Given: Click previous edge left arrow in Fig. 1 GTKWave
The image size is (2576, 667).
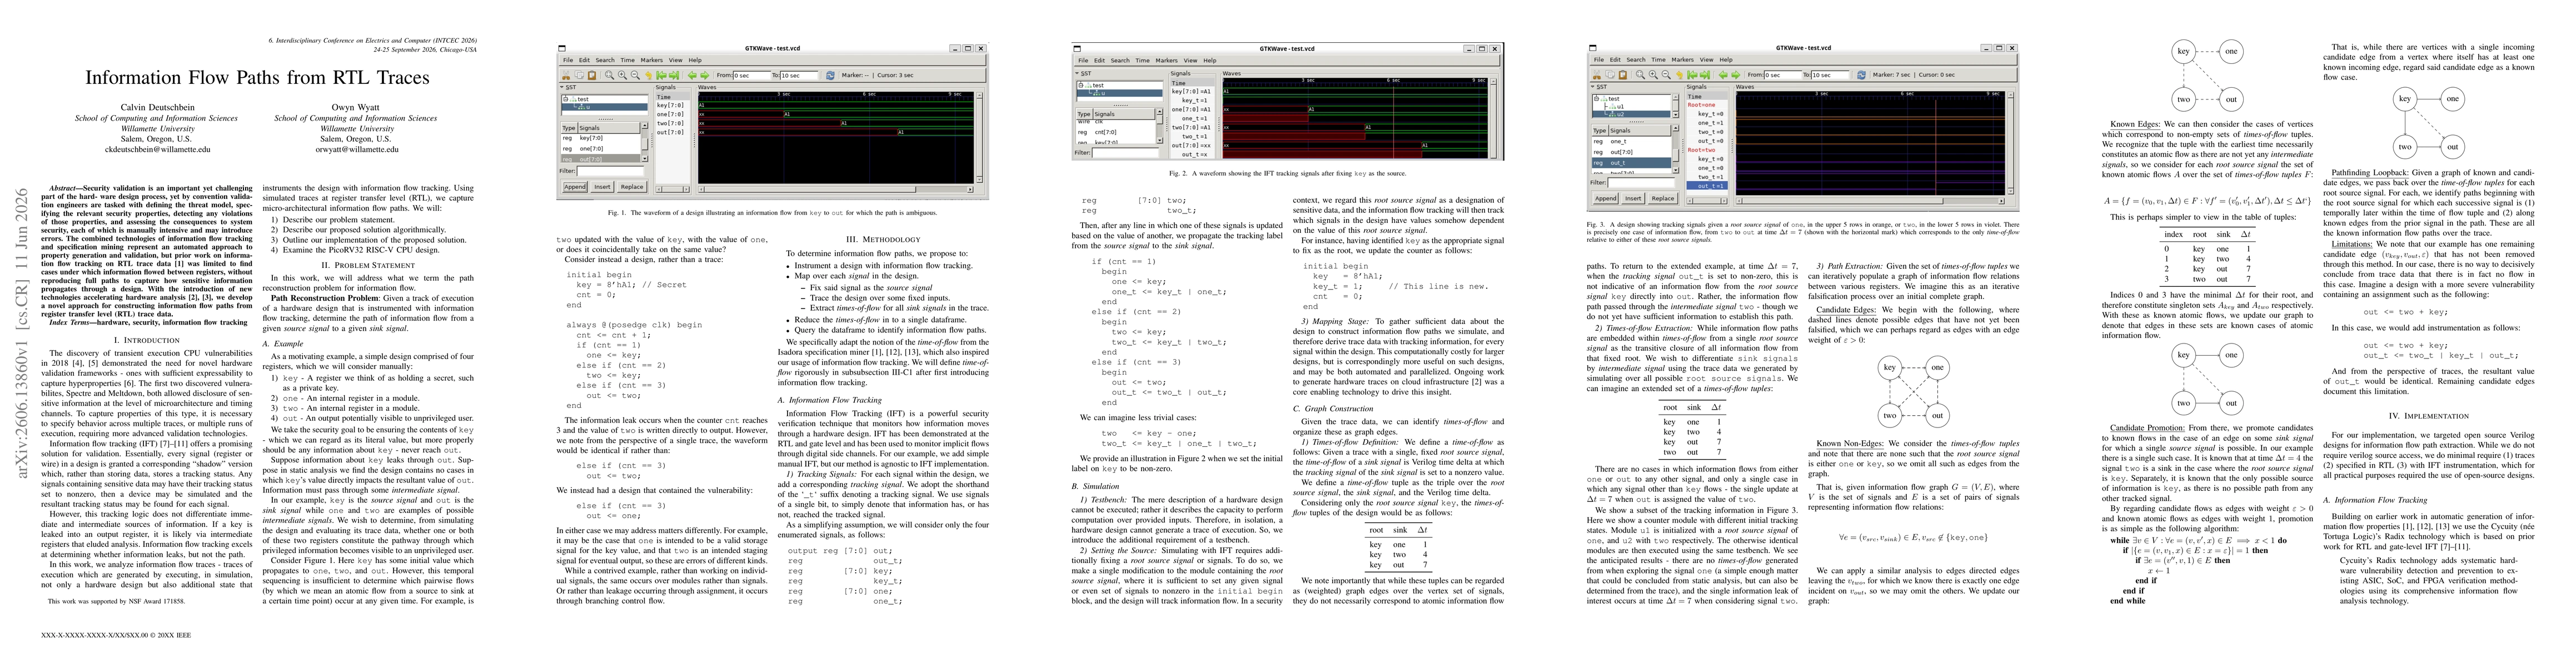Looking at the screenshot, I should click(692, 76).
